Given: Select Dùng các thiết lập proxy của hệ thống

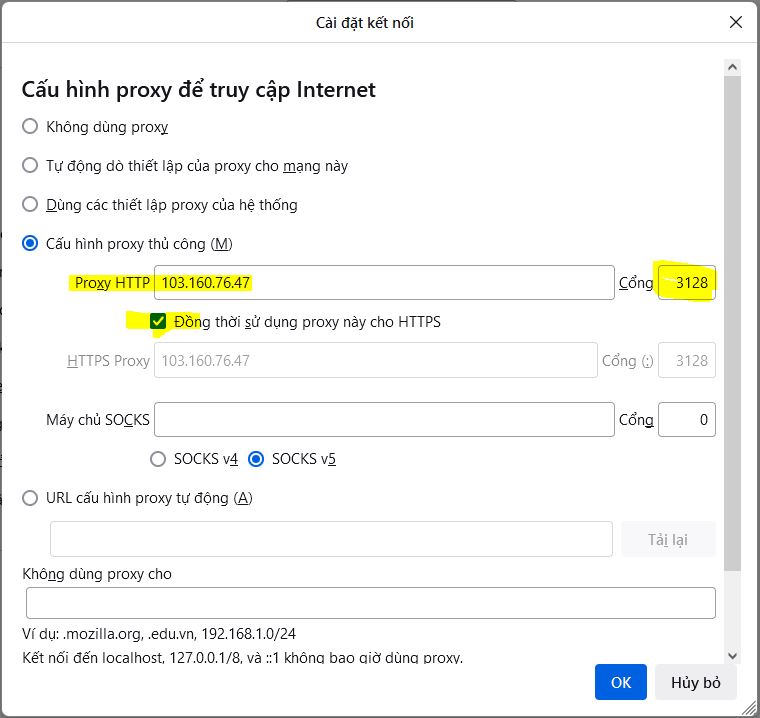Looking at the screenshot, I should pyautogui.click(x=30, y=205).
